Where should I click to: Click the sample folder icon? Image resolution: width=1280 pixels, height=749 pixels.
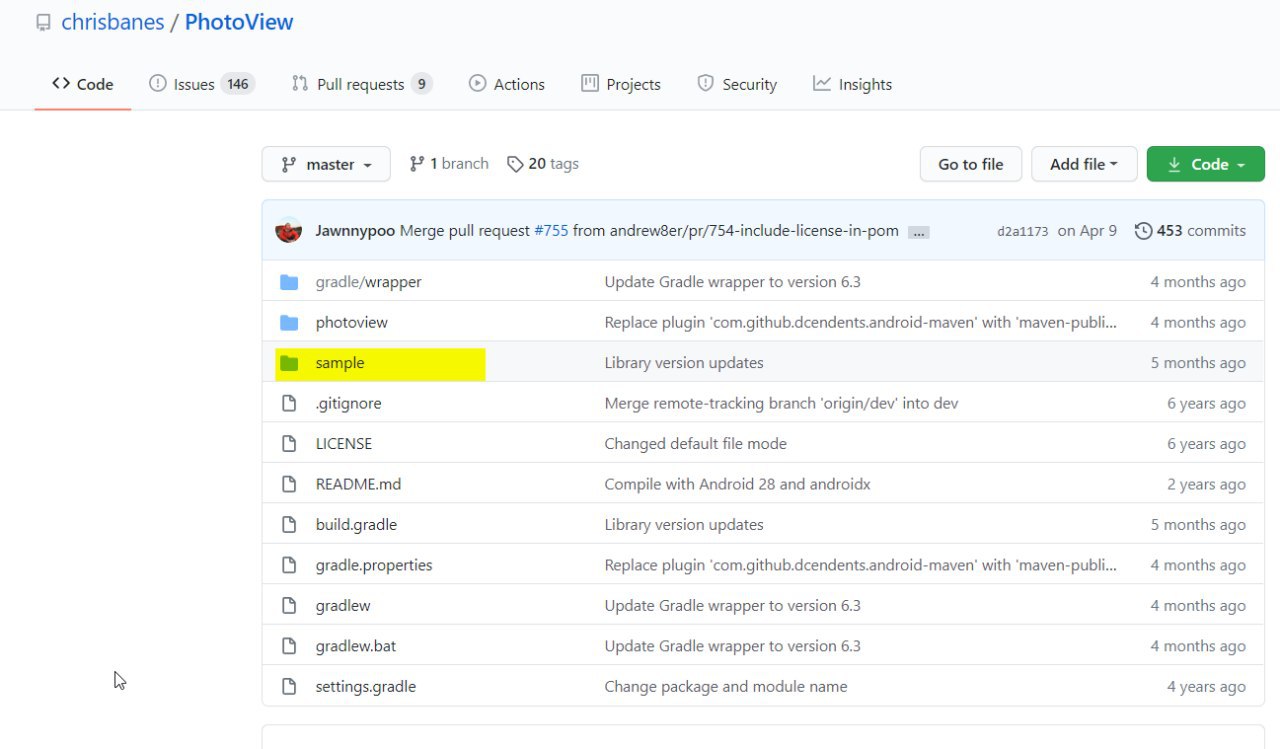289,363
